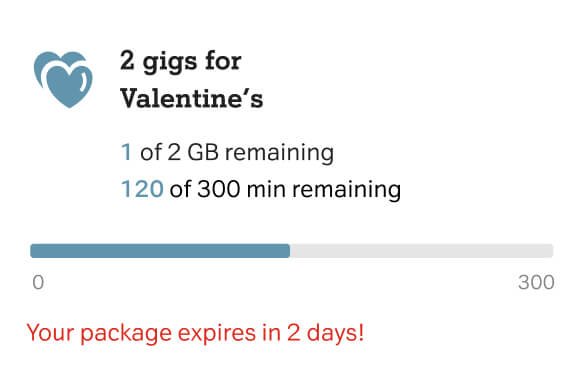
Task: Tap the red "Your package expires" warning
Action: [195, 333]
